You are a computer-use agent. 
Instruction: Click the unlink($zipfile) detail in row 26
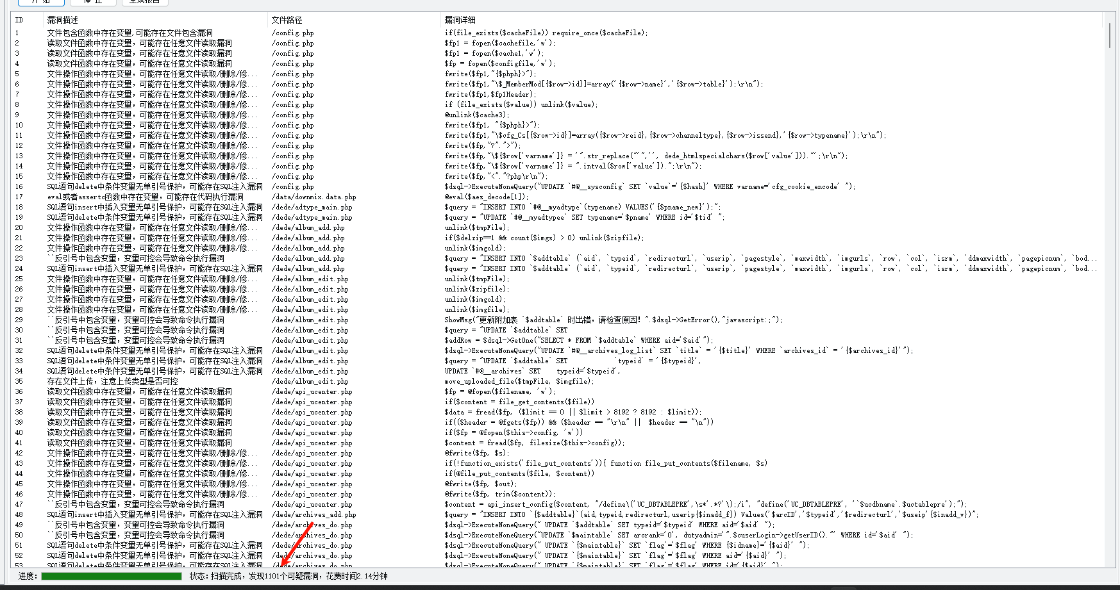pos(476,289)
